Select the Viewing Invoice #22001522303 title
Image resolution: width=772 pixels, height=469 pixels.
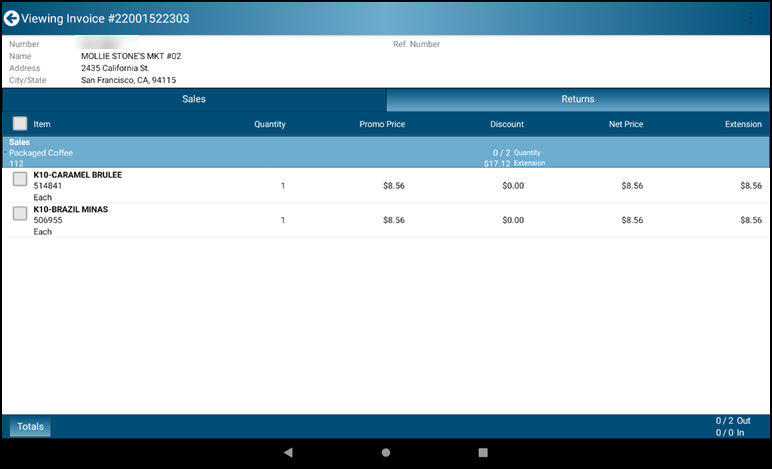105,19
